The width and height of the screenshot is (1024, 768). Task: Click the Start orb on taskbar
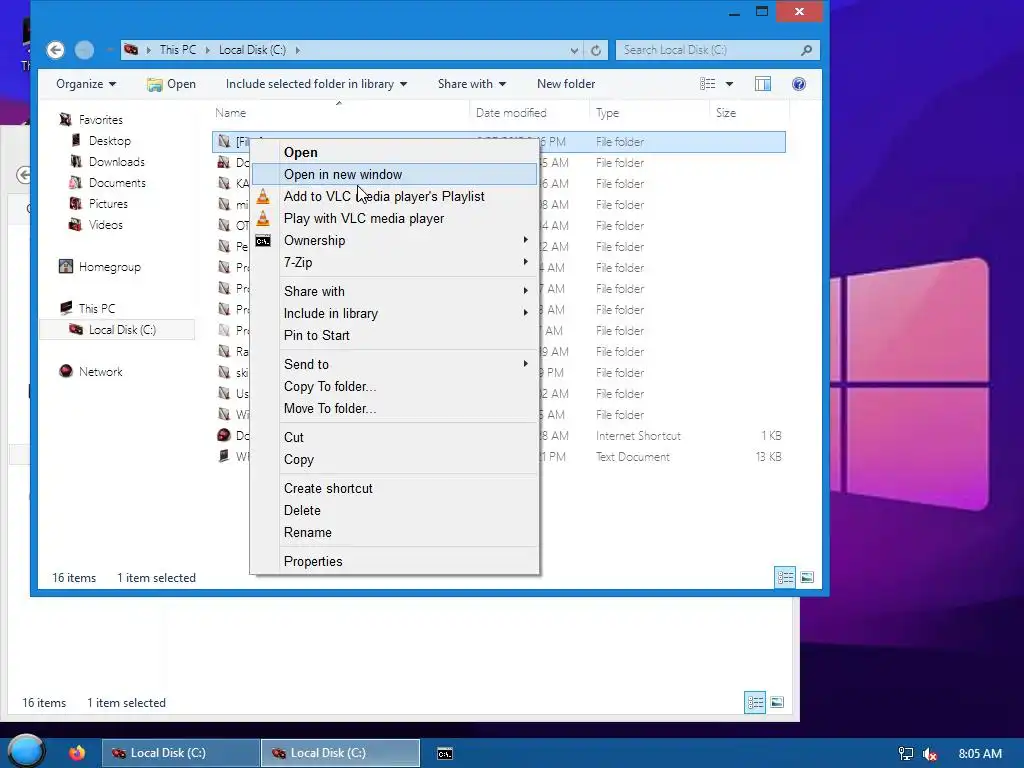(26, 751)
